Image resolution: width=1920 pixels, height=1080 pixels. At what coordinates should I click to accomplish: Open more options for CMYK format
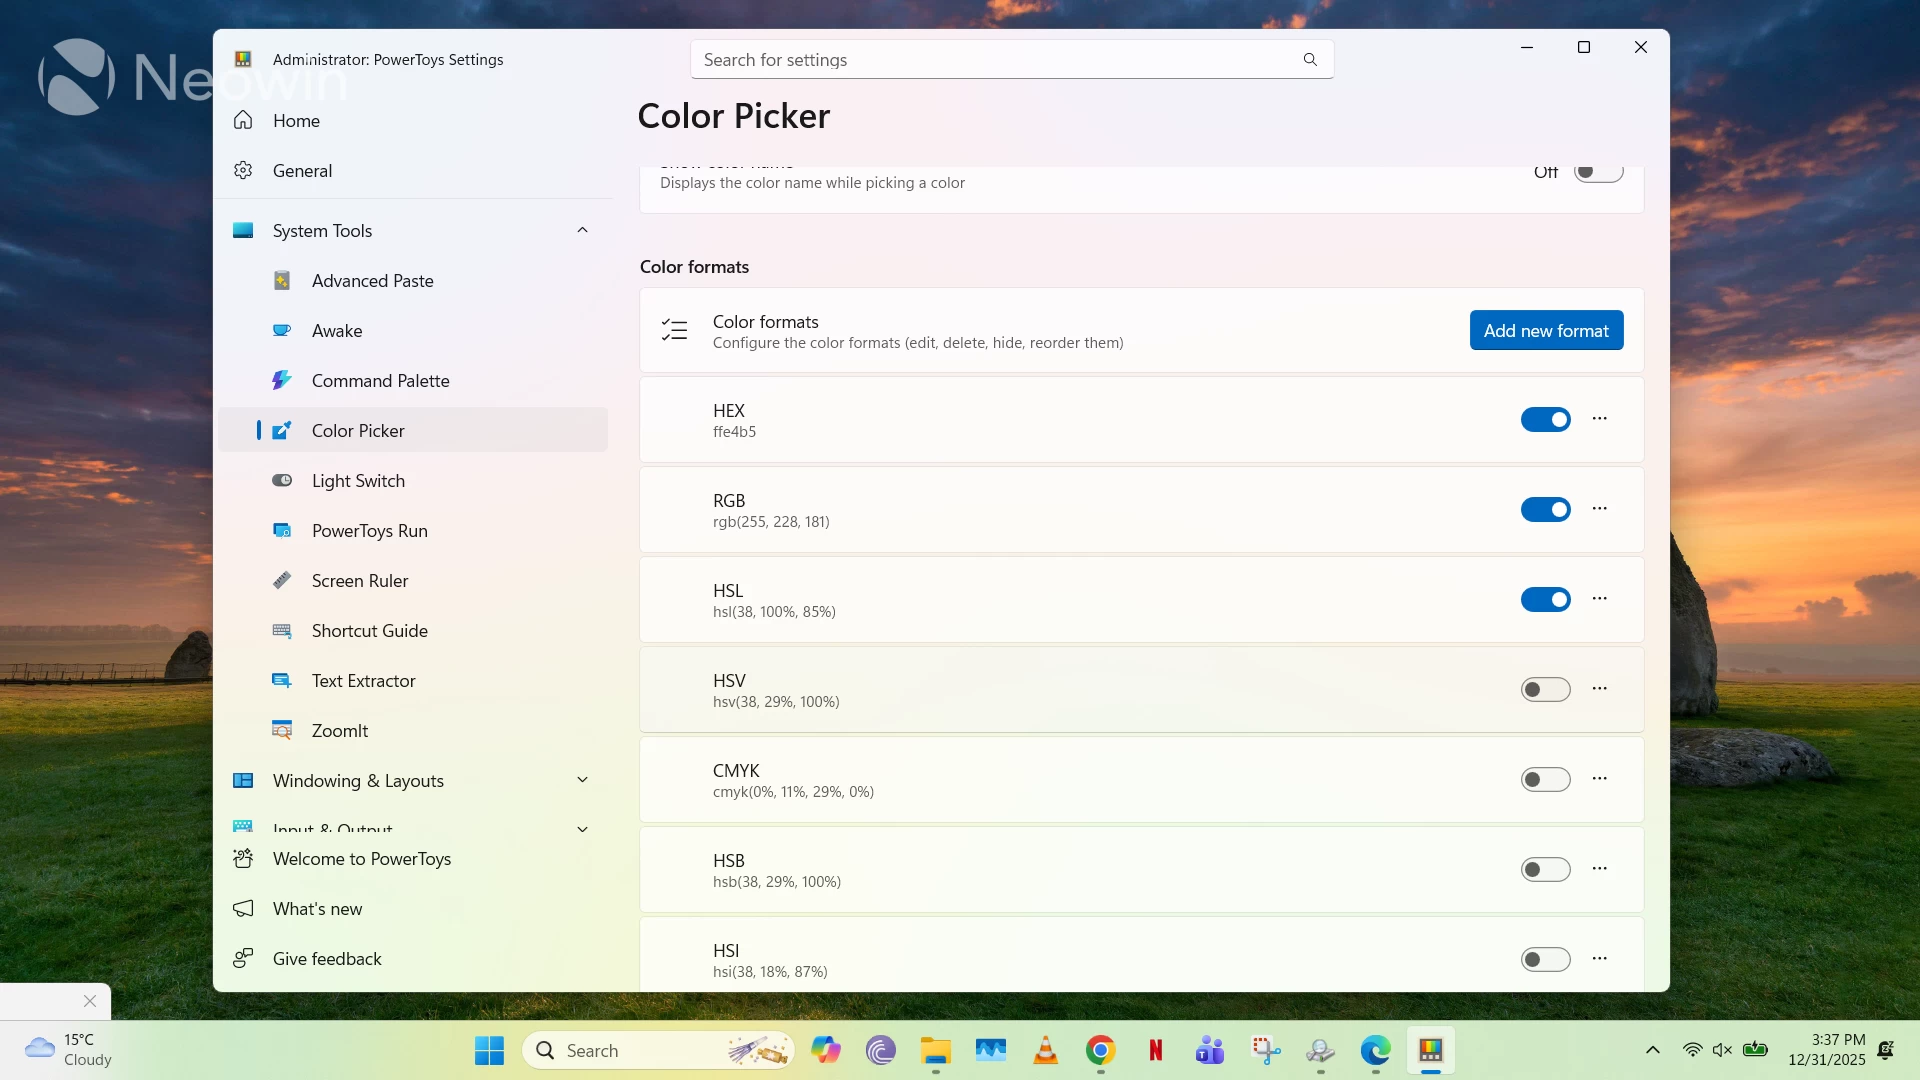point(1600,779)
